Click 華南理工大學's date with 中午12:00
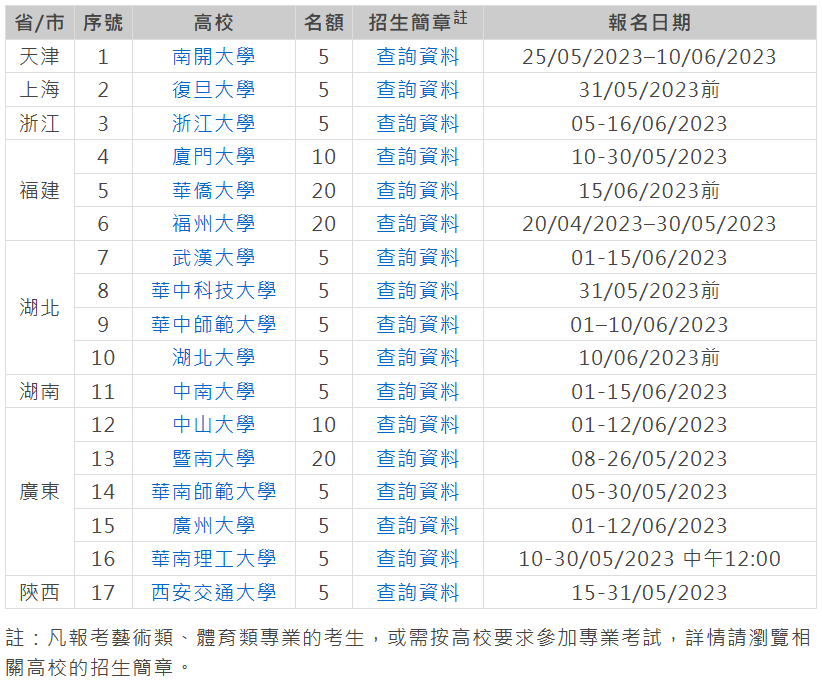The height and width of the screenshot is (682, 822). (x=650, y=559)
